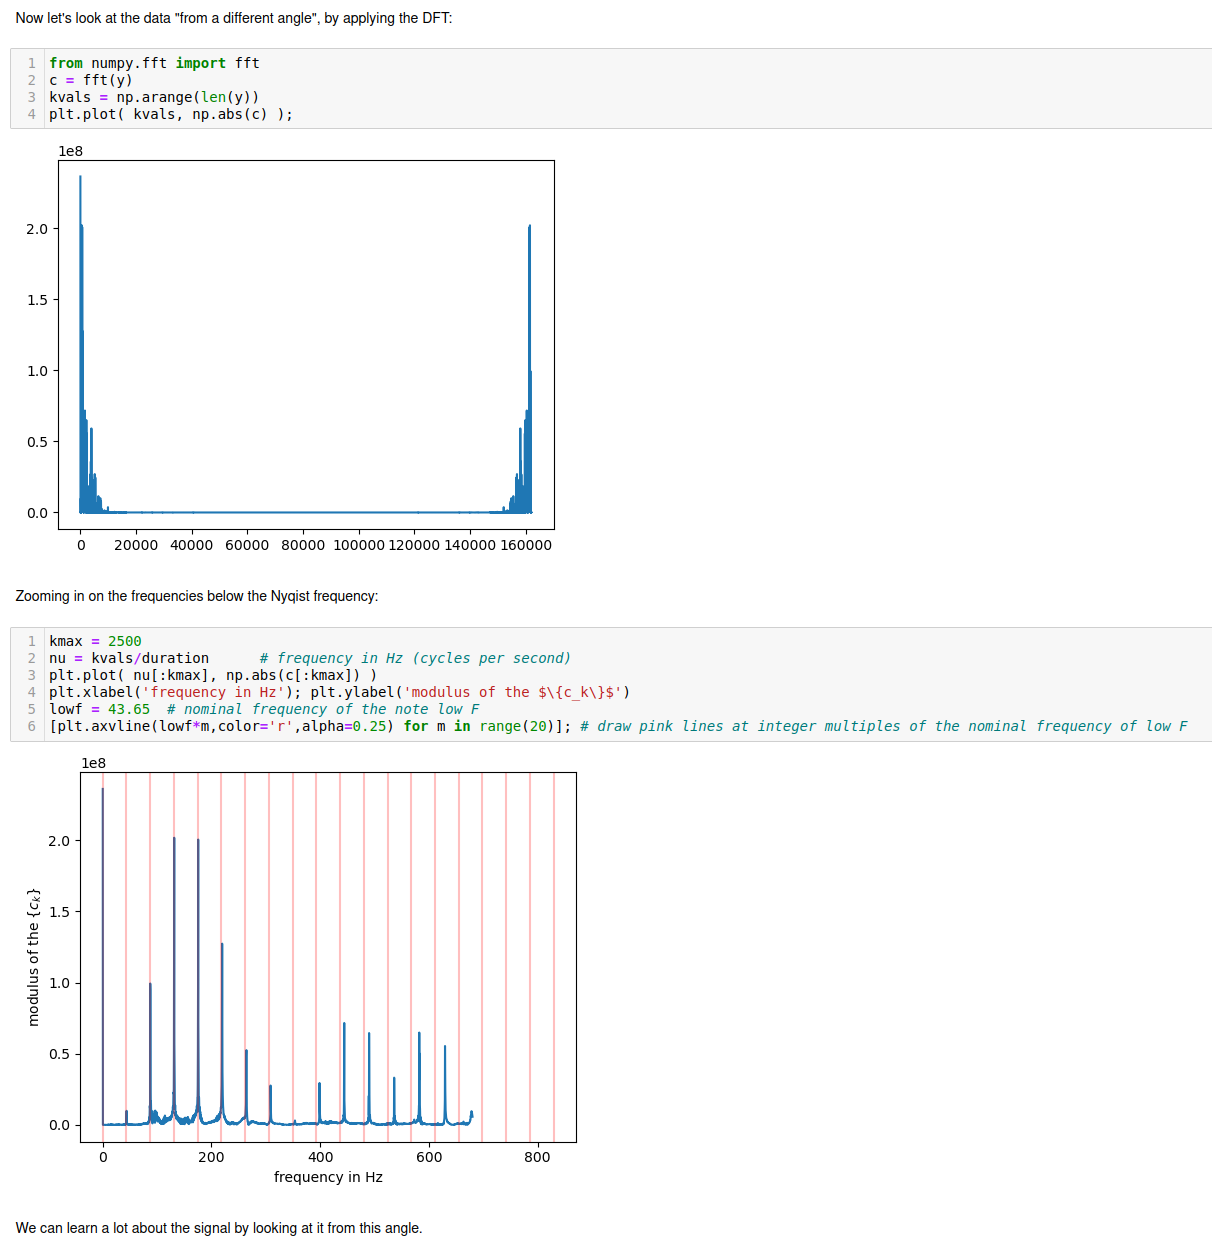Click the "We can learn a lot" sentence
This screenshot has width=1212, height=1248.
pos(219,1228)
